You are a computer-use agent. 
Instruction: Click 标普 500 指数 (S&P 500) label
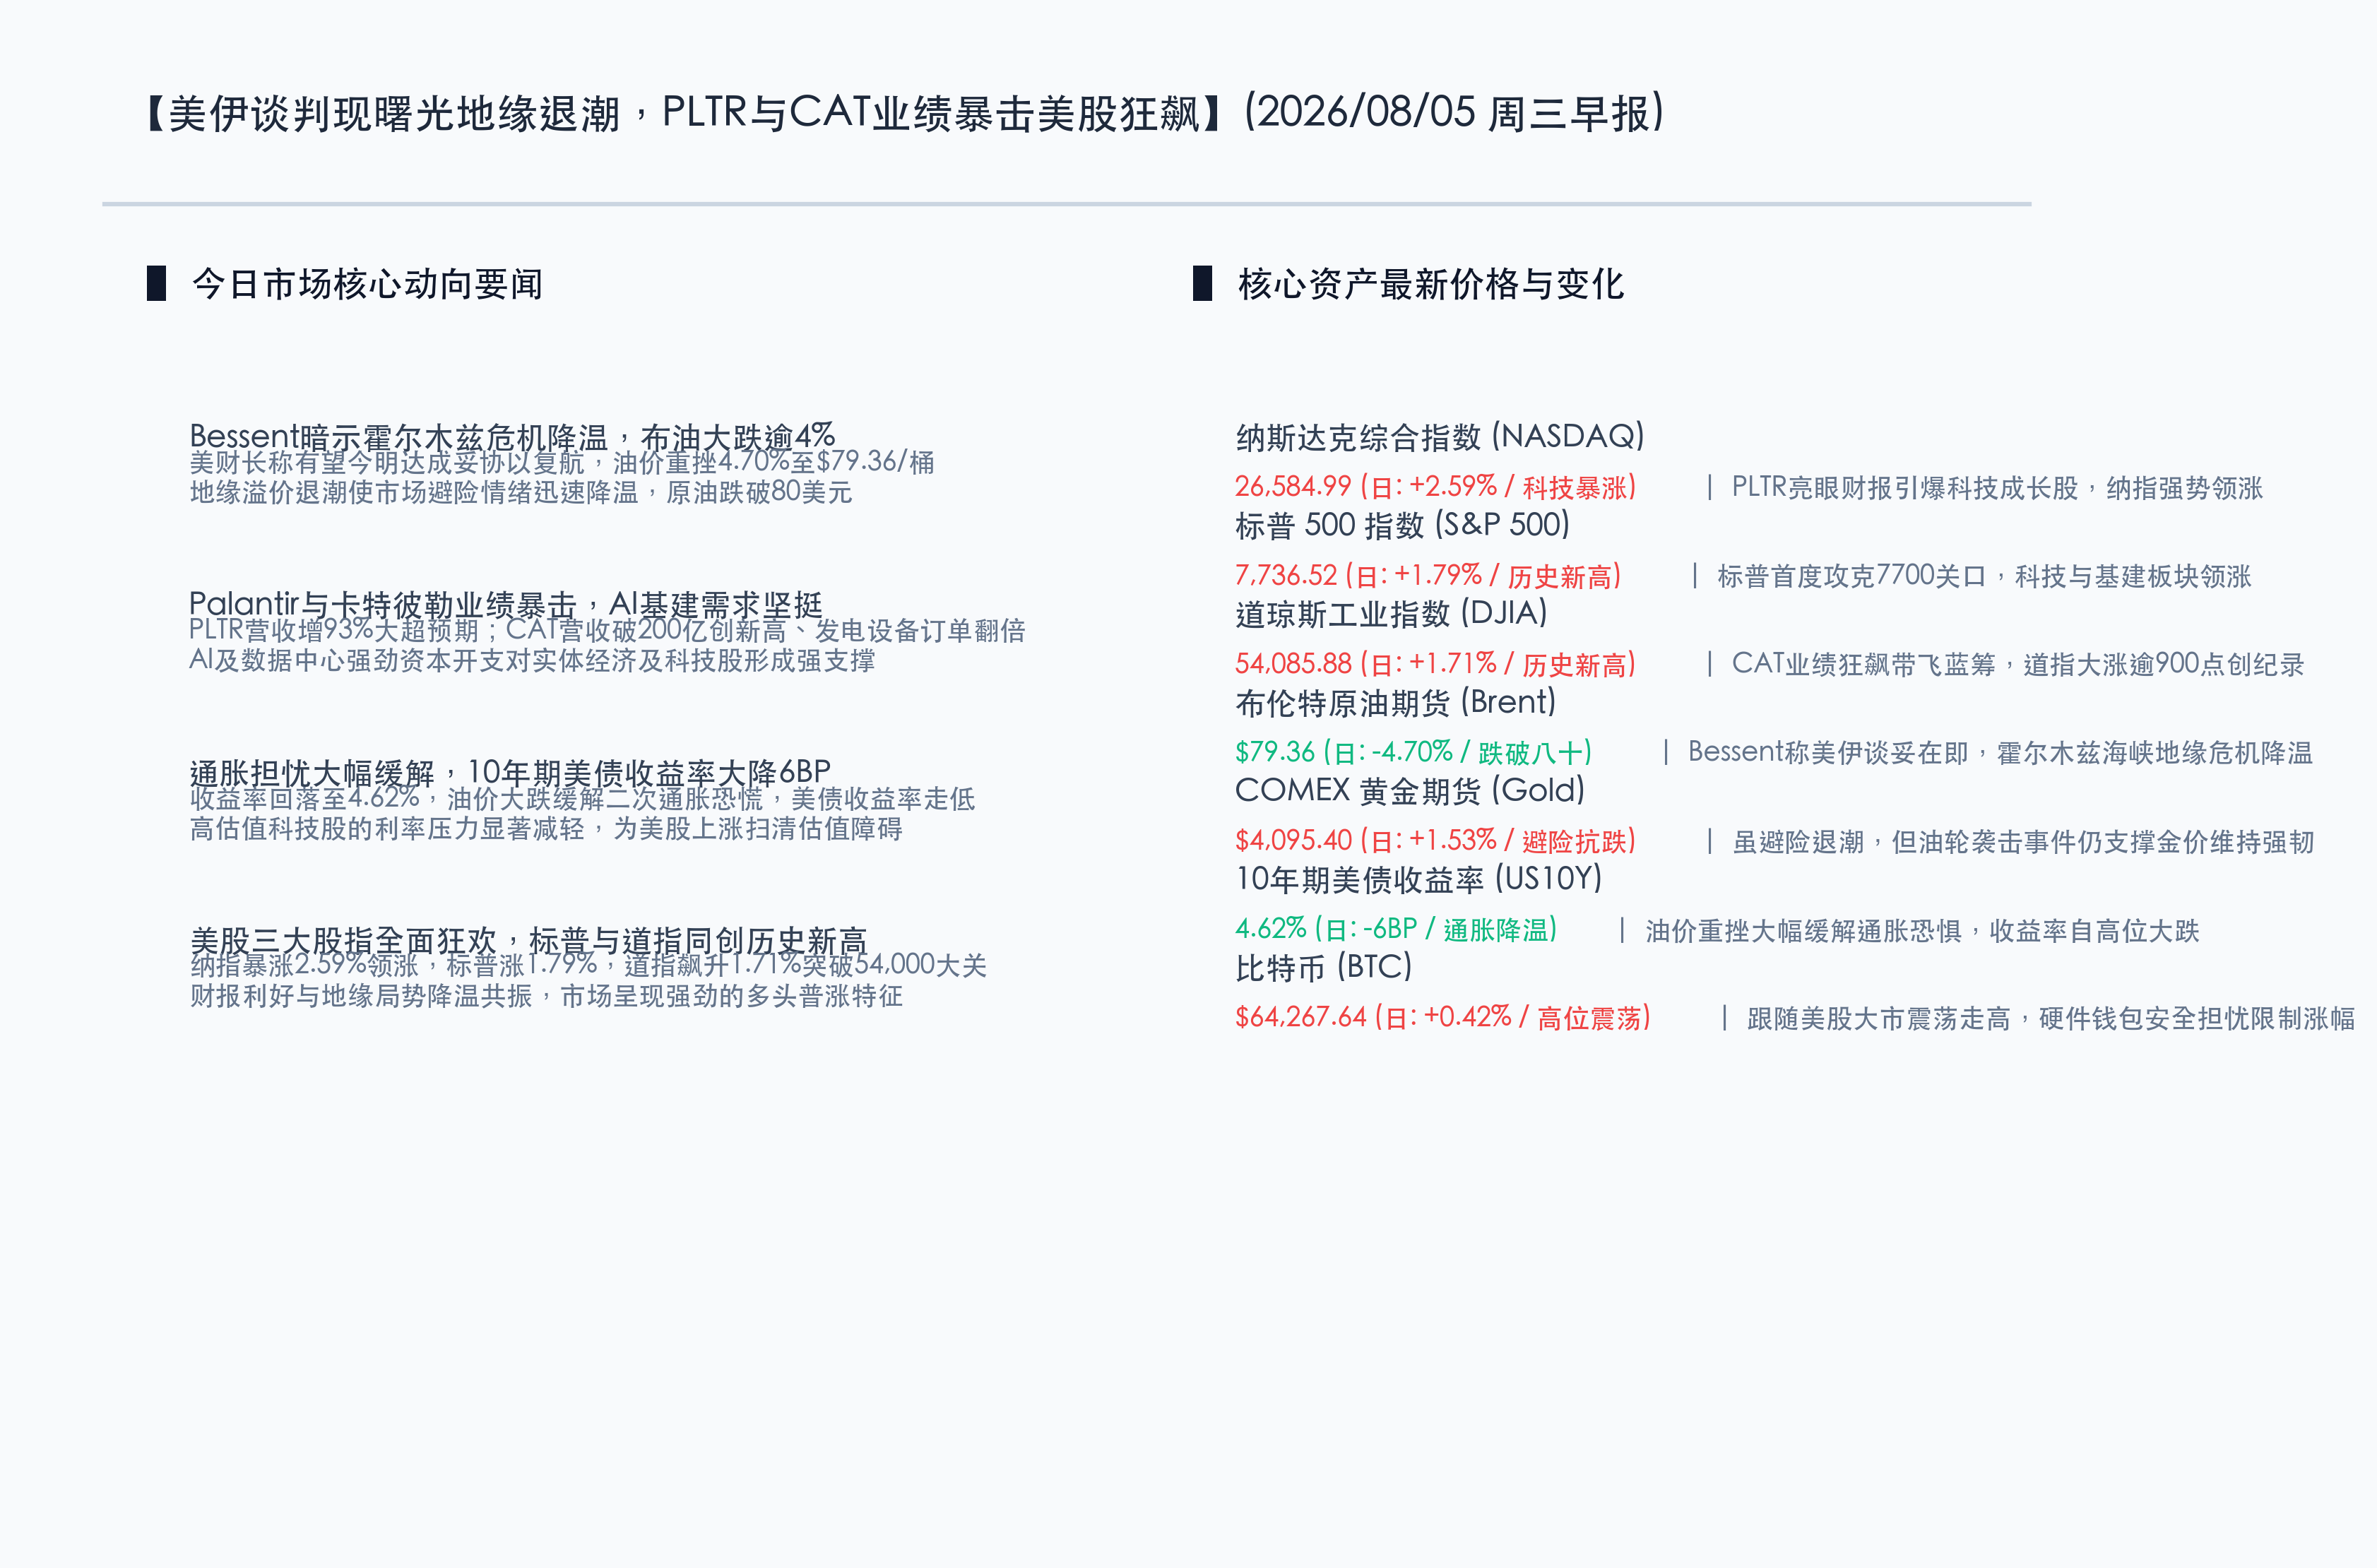pyautogui.click(x=1403, y=525)
